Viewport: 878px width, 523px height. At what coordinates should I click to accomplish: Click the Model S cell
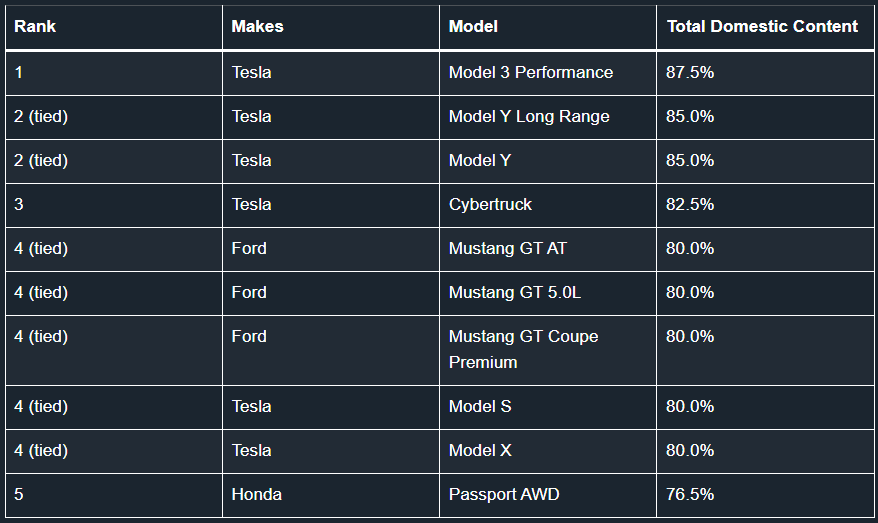click(548, 407)
